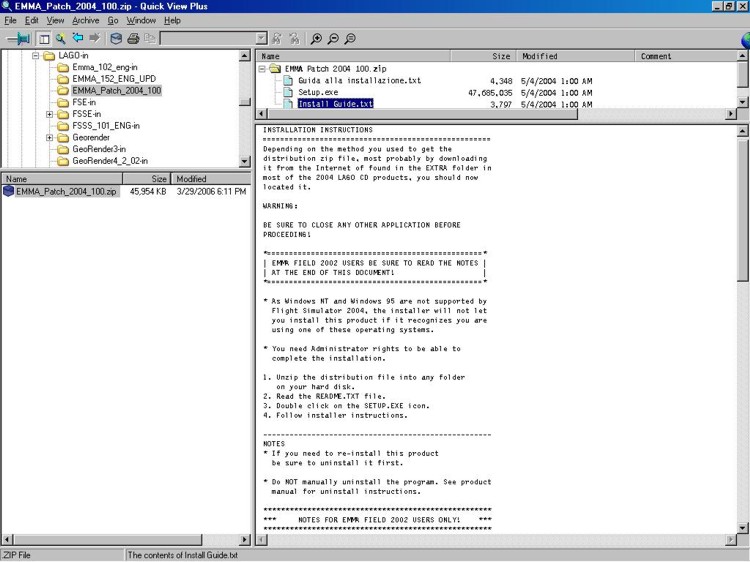Click the printer icon
Viewport: 750px width, 562px height.
pyautogui.click(x=133, y=39)
